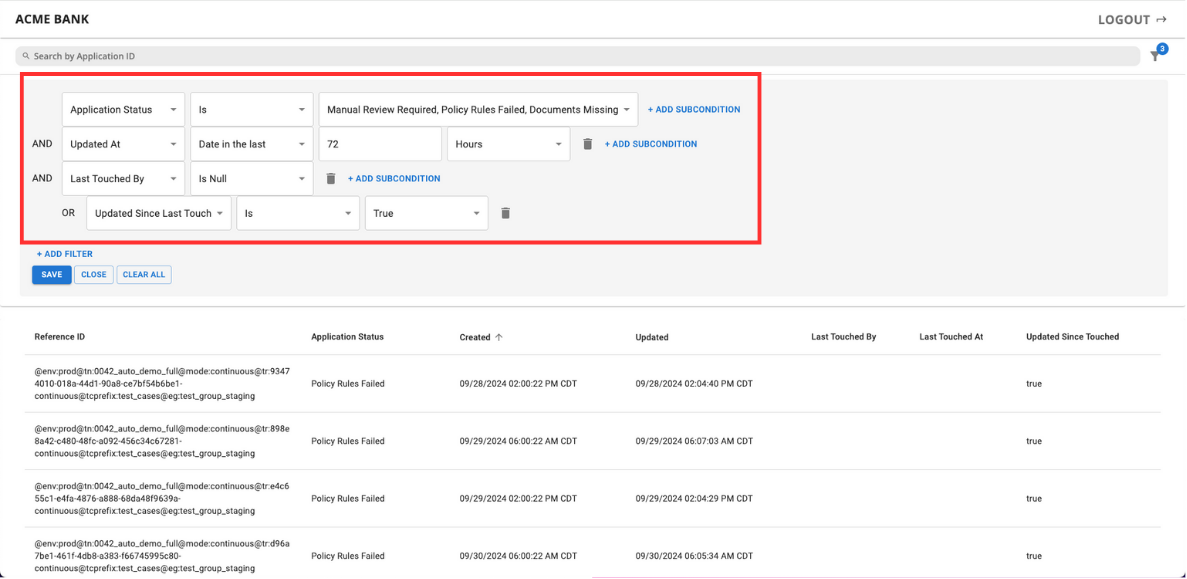
Task: Click the 72 hours value field
Action: point(380,143)
